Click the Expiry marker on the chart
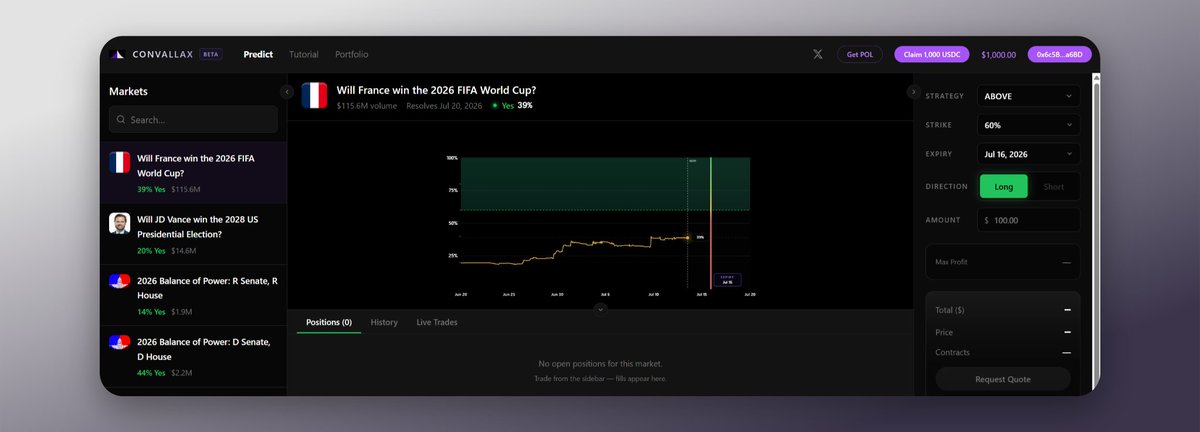The width and height of the screenshot is (1200, 432). click(727, 279)
